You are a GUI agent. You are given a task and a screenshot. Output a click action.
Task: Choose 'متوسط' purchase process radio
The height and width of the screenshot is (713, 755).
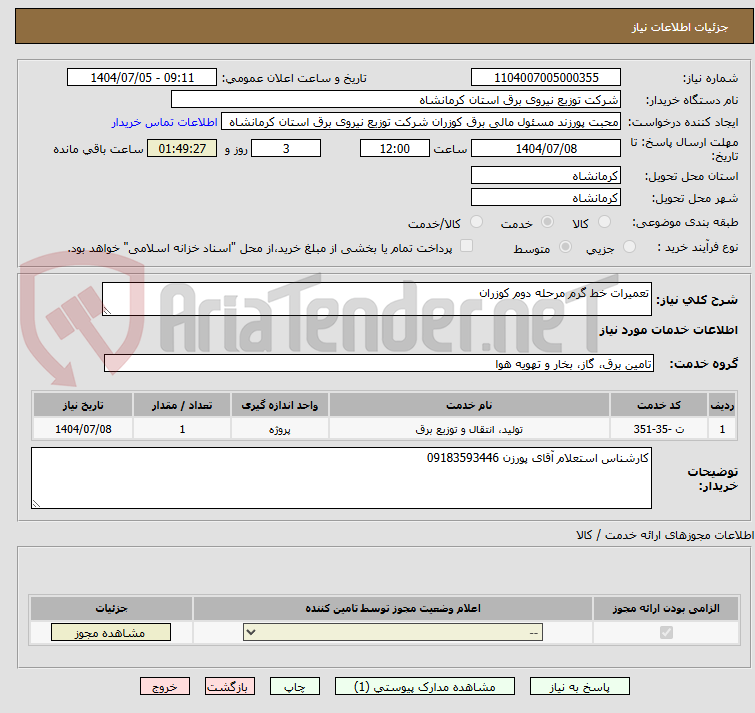click(566, 247)
